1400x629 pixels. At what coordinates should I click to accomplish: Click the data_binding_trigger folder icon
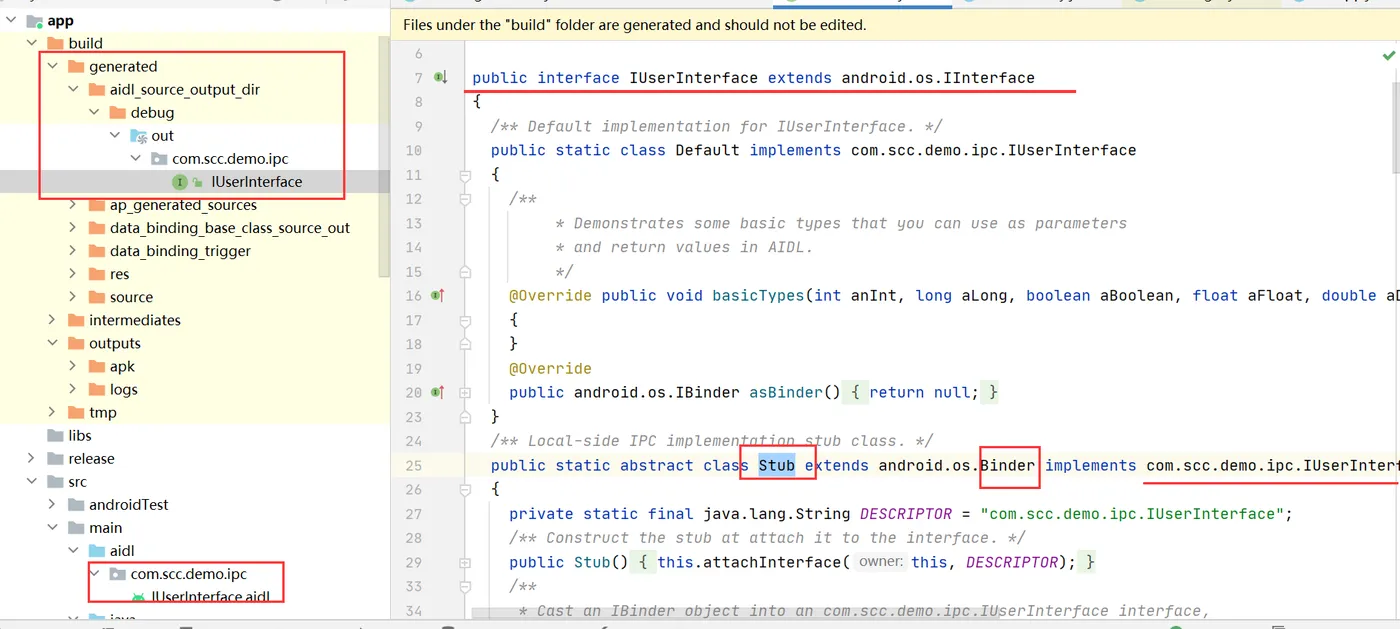pyautogui.click(x=96, y=250)
